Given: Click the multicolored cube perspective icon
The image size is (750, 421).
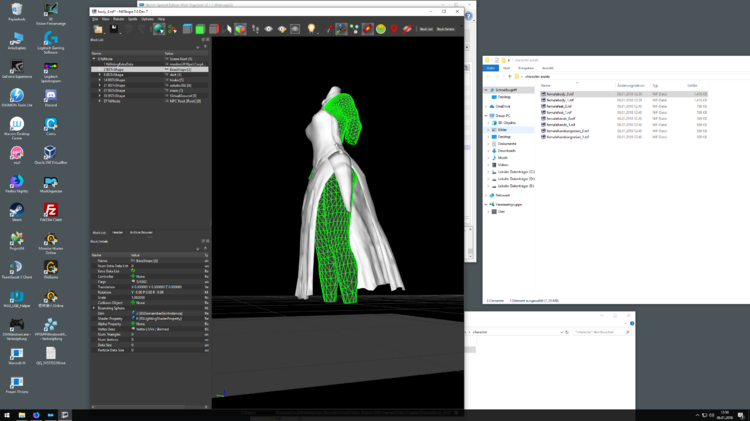Looking at the screenshot, I should [240, 29].
